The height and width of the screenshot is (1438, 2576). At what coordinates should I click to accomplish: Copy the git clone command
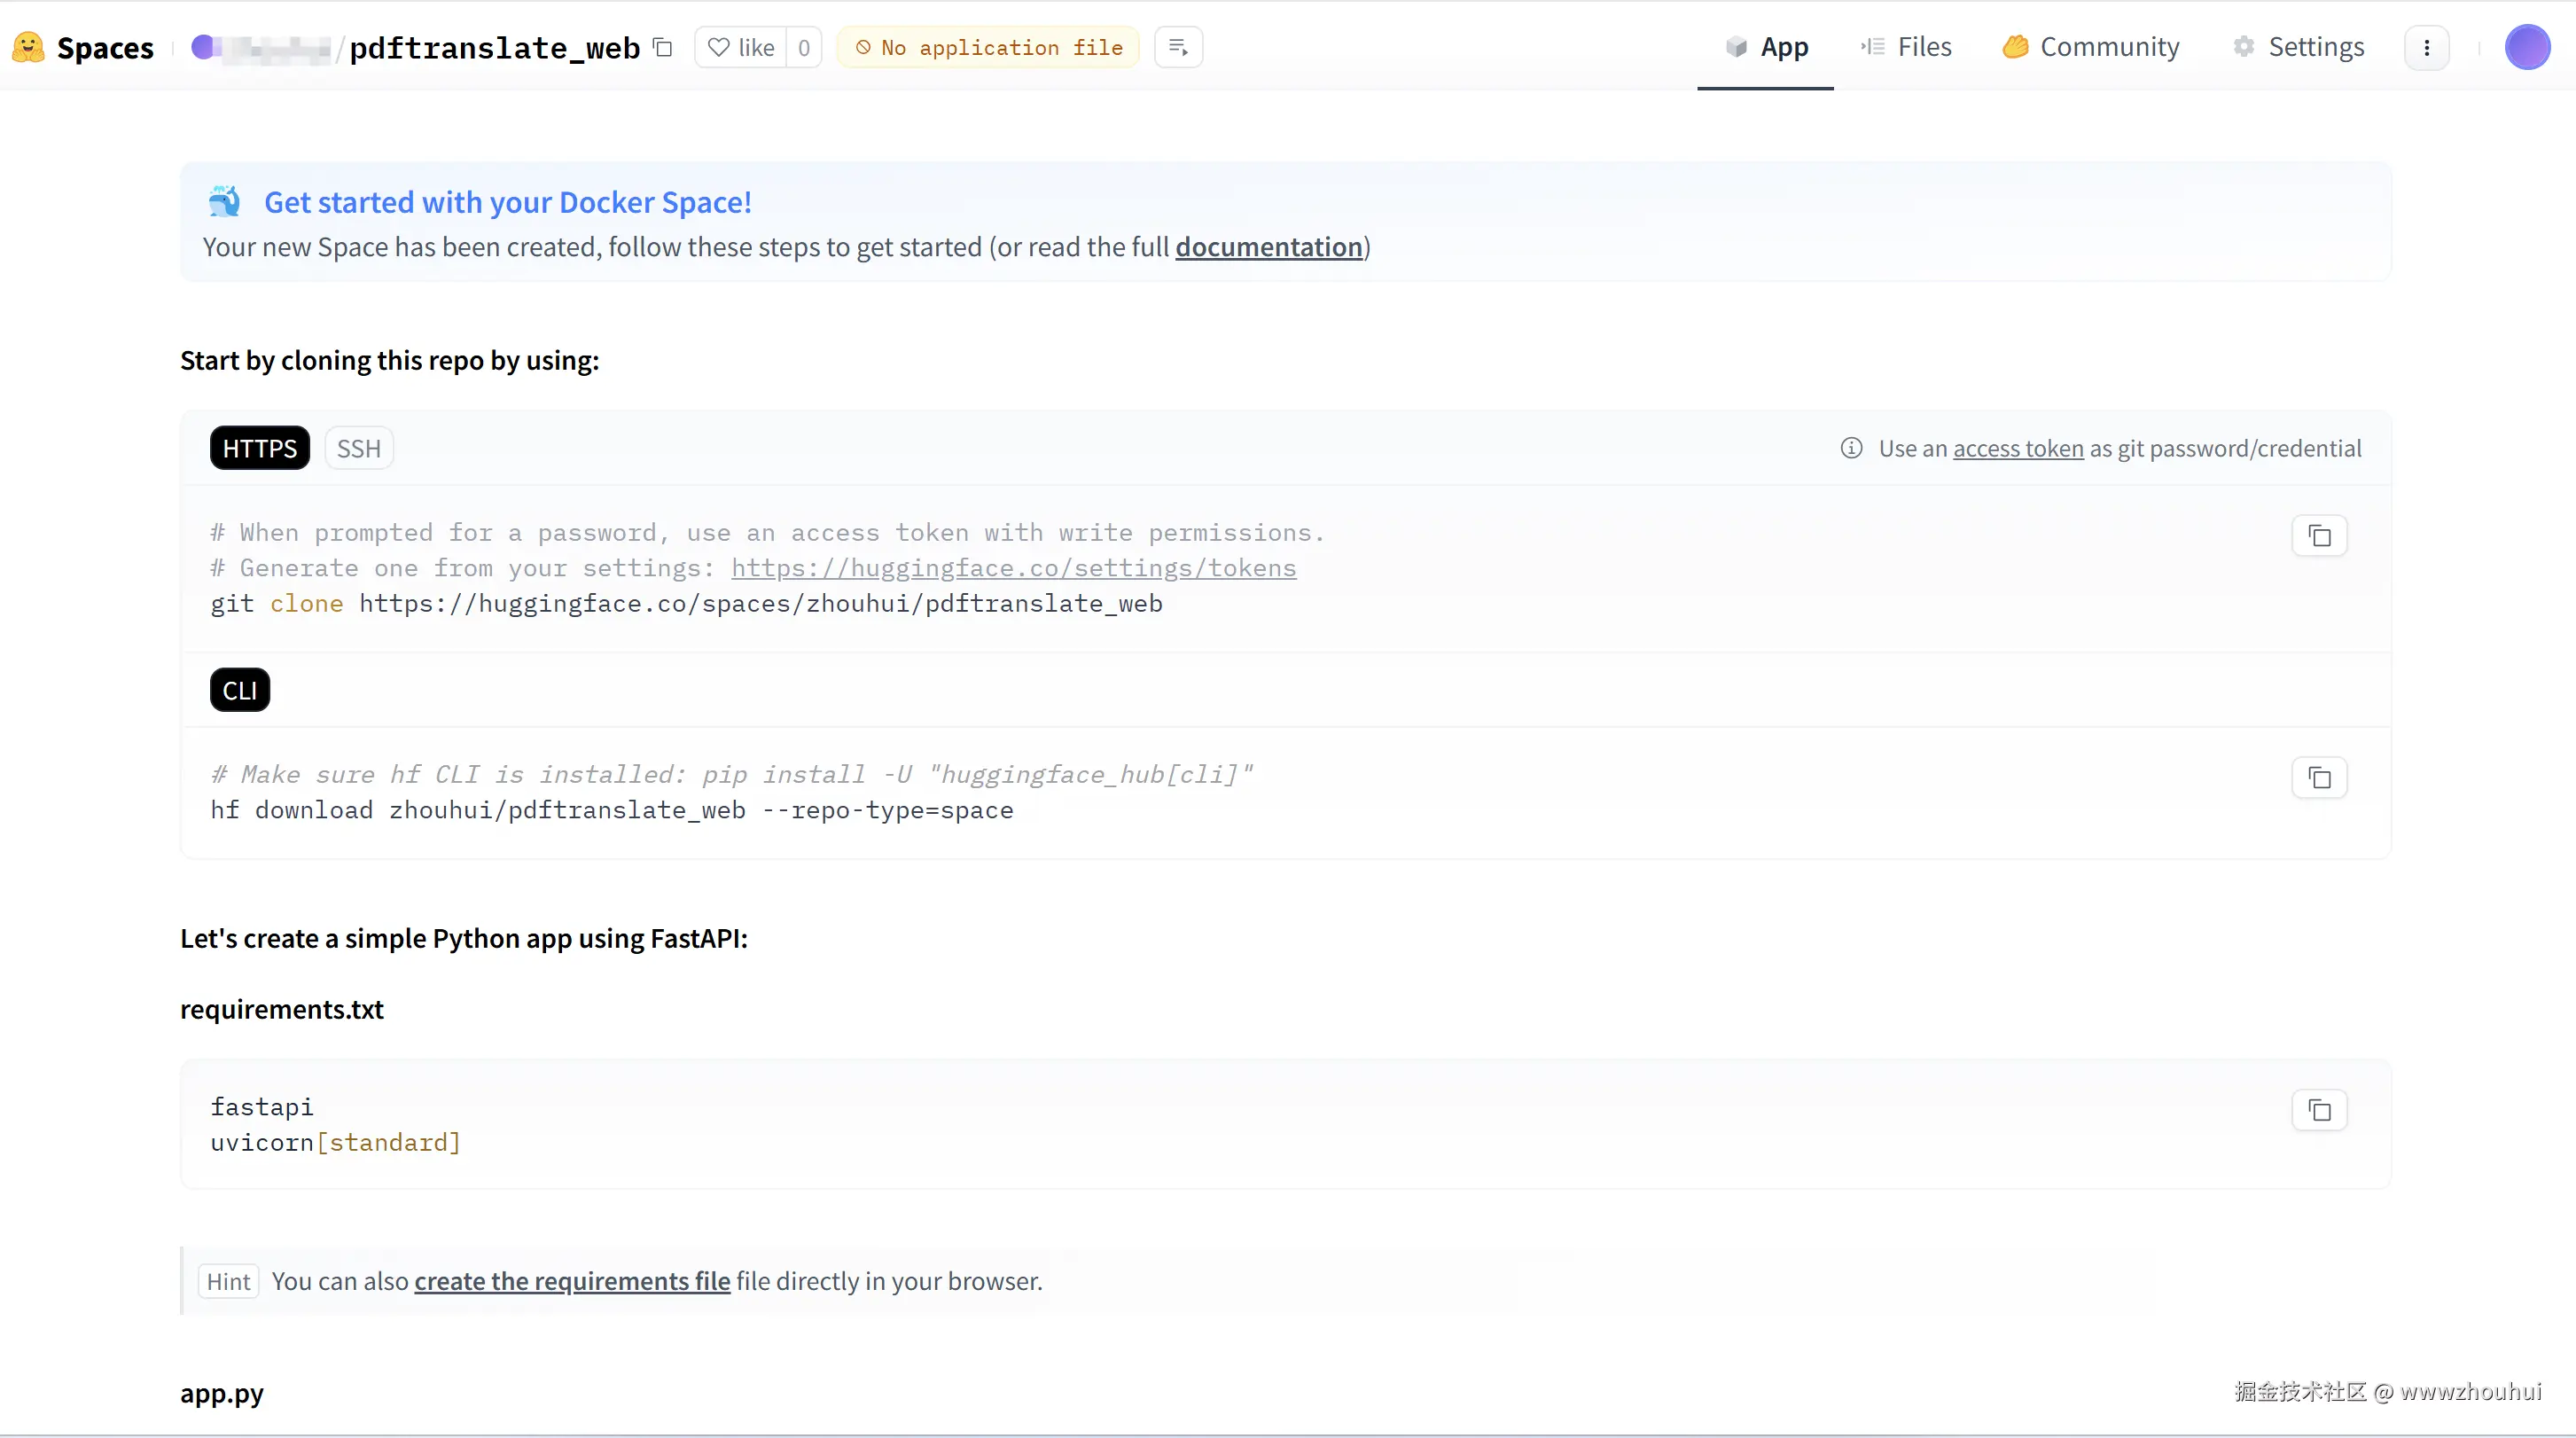click(x=2319, y=536)
